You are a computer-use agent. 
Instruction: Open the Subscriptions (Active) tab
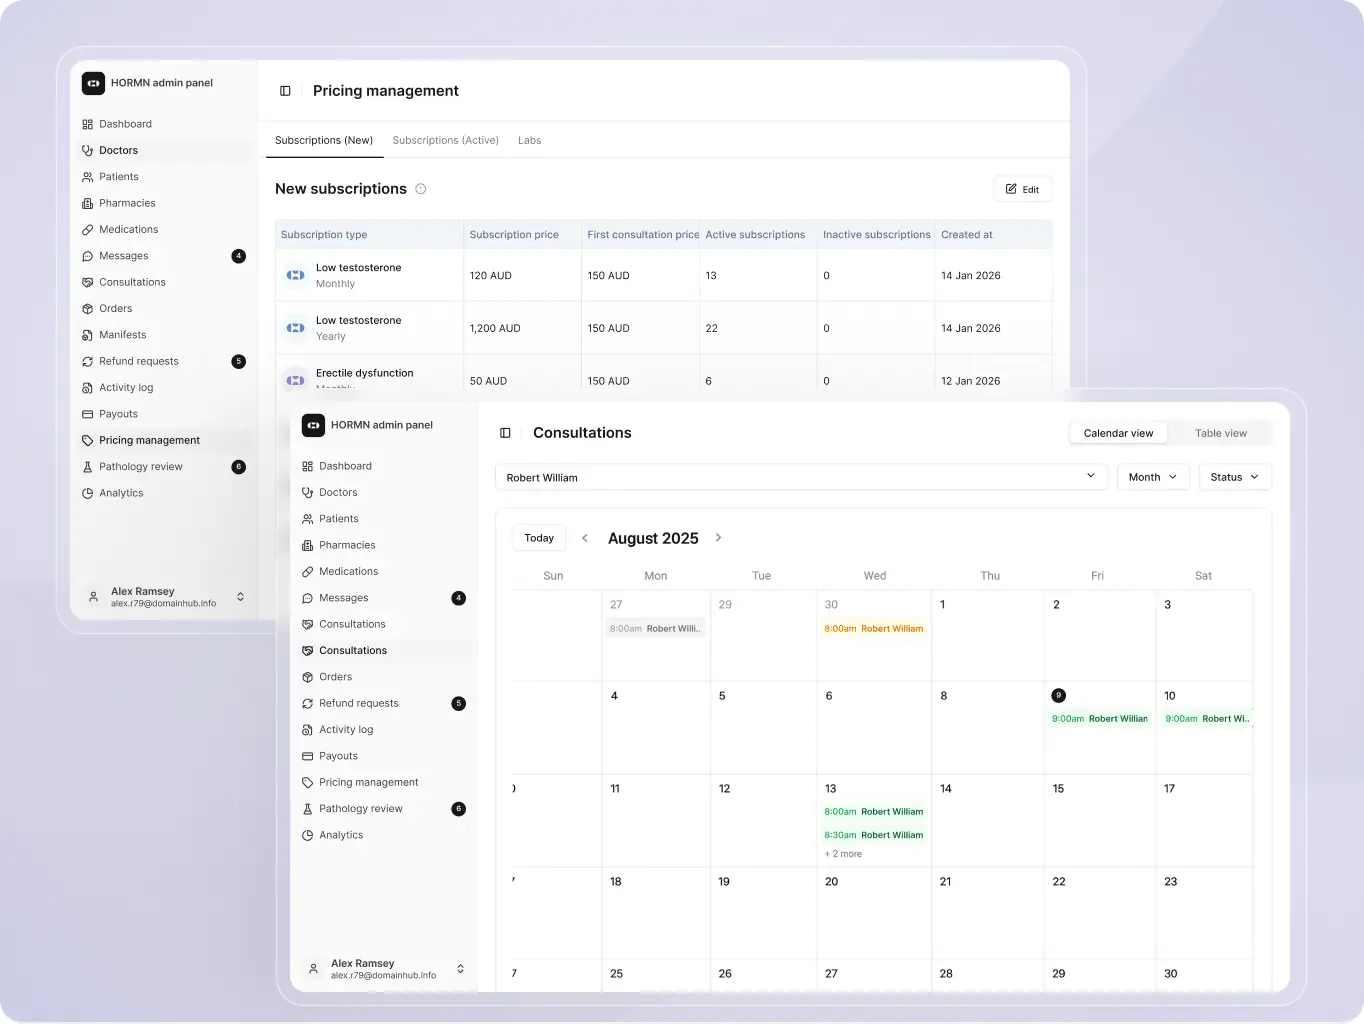tap(445, 140)
